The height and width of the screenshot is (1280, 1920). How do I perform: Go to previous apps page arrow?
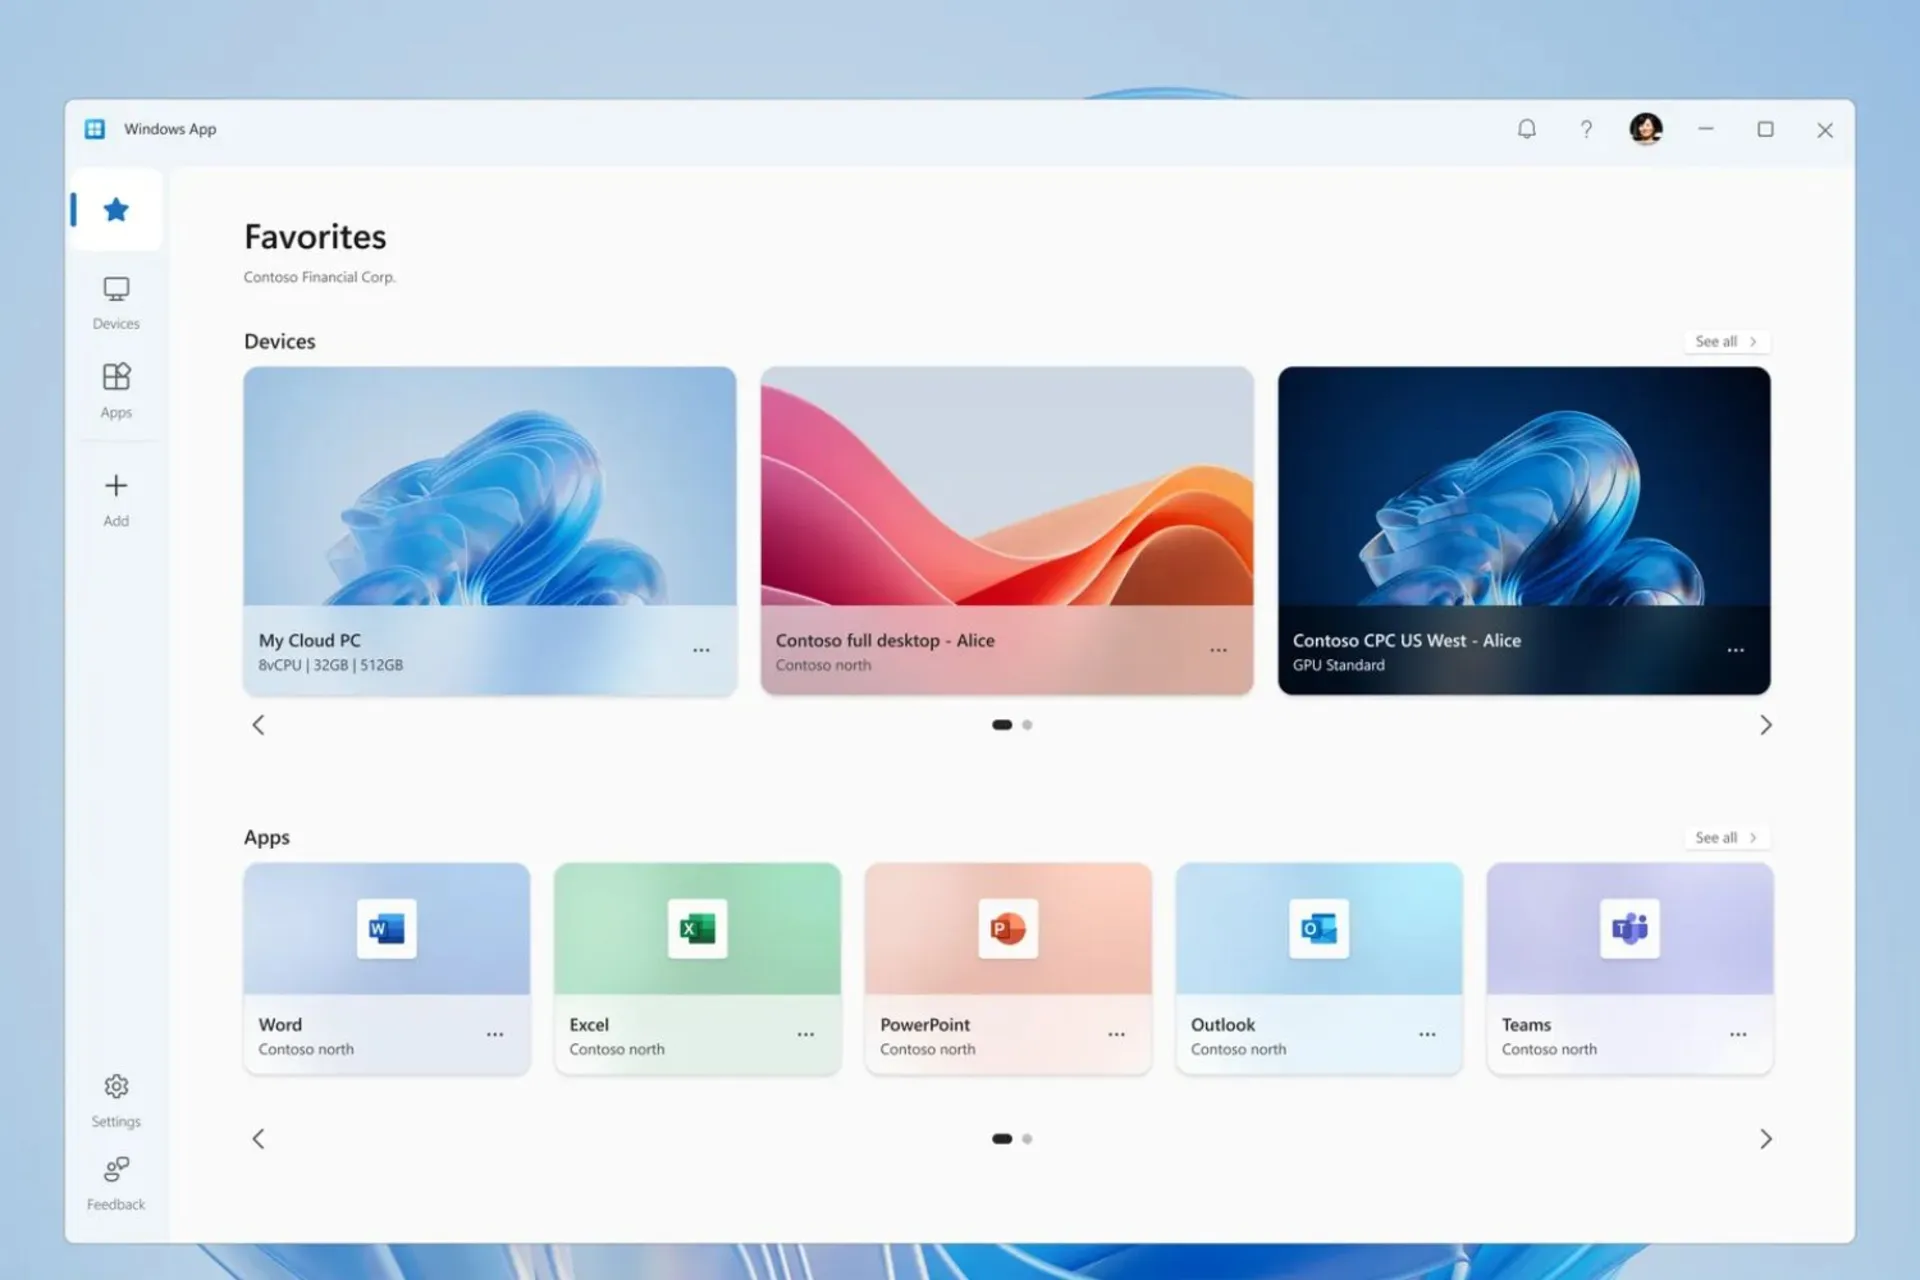click(258, 1139)
